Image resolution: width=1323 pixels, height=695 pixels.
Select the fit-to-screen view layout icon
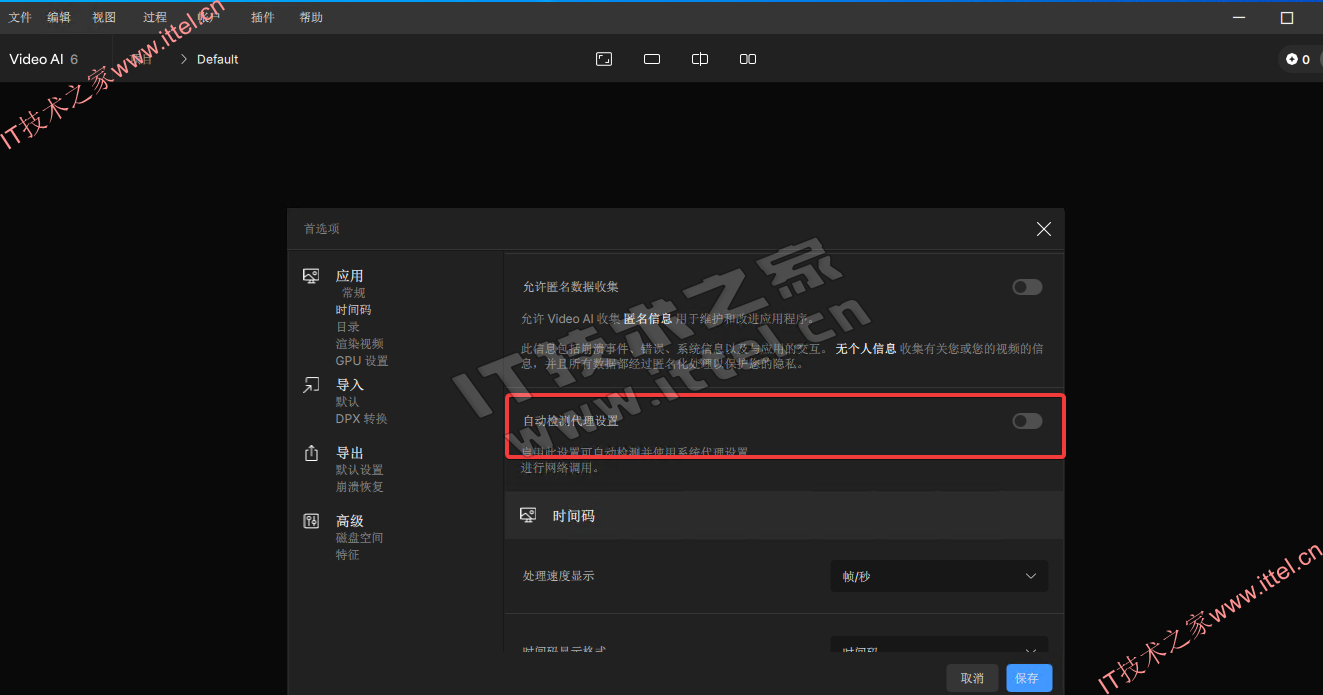click(604, 59)
